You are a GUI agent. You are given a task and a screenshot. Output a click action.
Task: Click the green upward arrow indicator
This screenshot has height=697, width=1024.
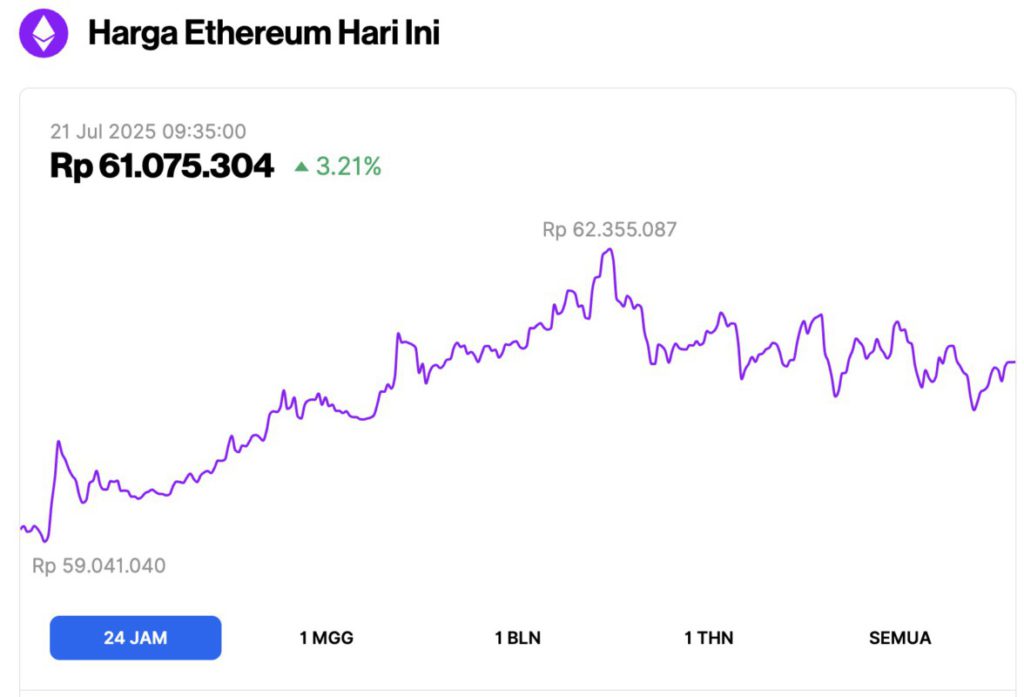point(300,164)
